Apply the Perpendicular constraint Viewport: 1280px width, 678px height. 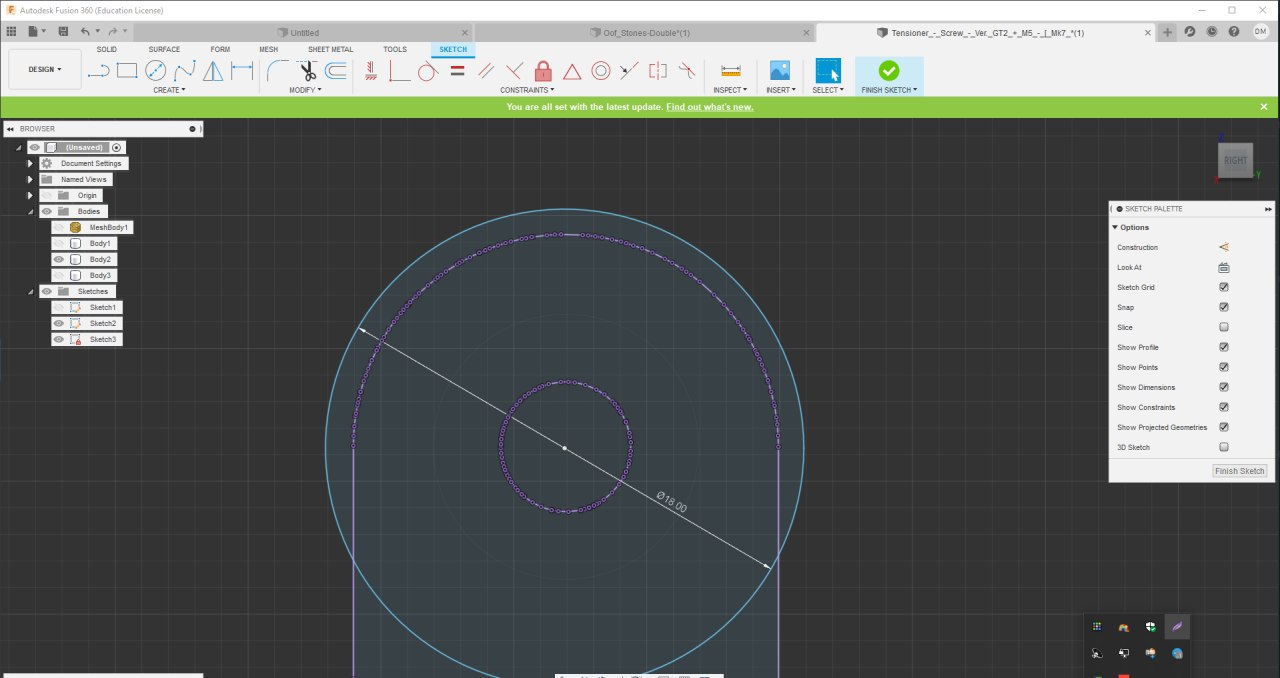[514, 71]
